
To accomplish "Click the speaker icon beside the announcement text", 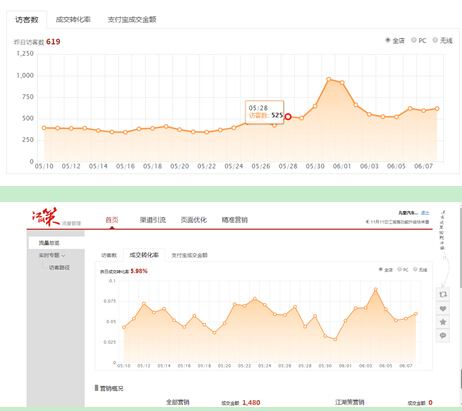I will 367,222.
